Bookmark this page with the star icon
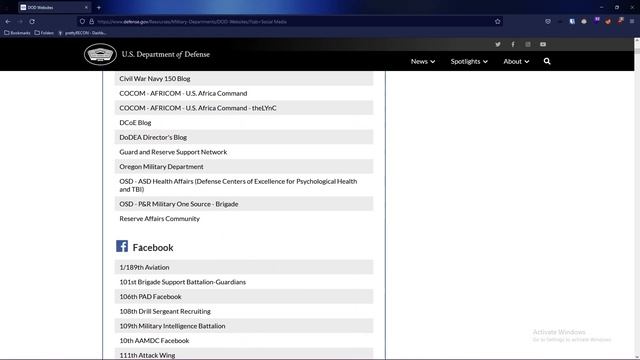This screenshot has width=640, height=360. click(498, 22)
